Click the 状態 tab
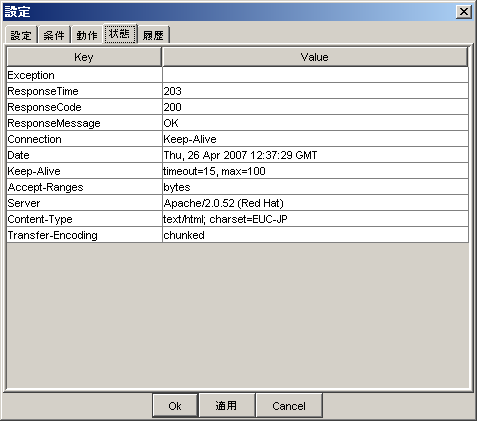The image size is (477, 421). 120,33
